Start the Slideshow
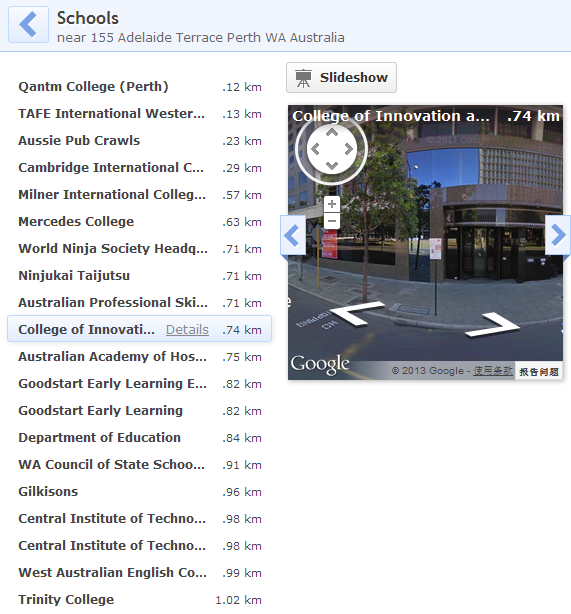 [342, 78]
